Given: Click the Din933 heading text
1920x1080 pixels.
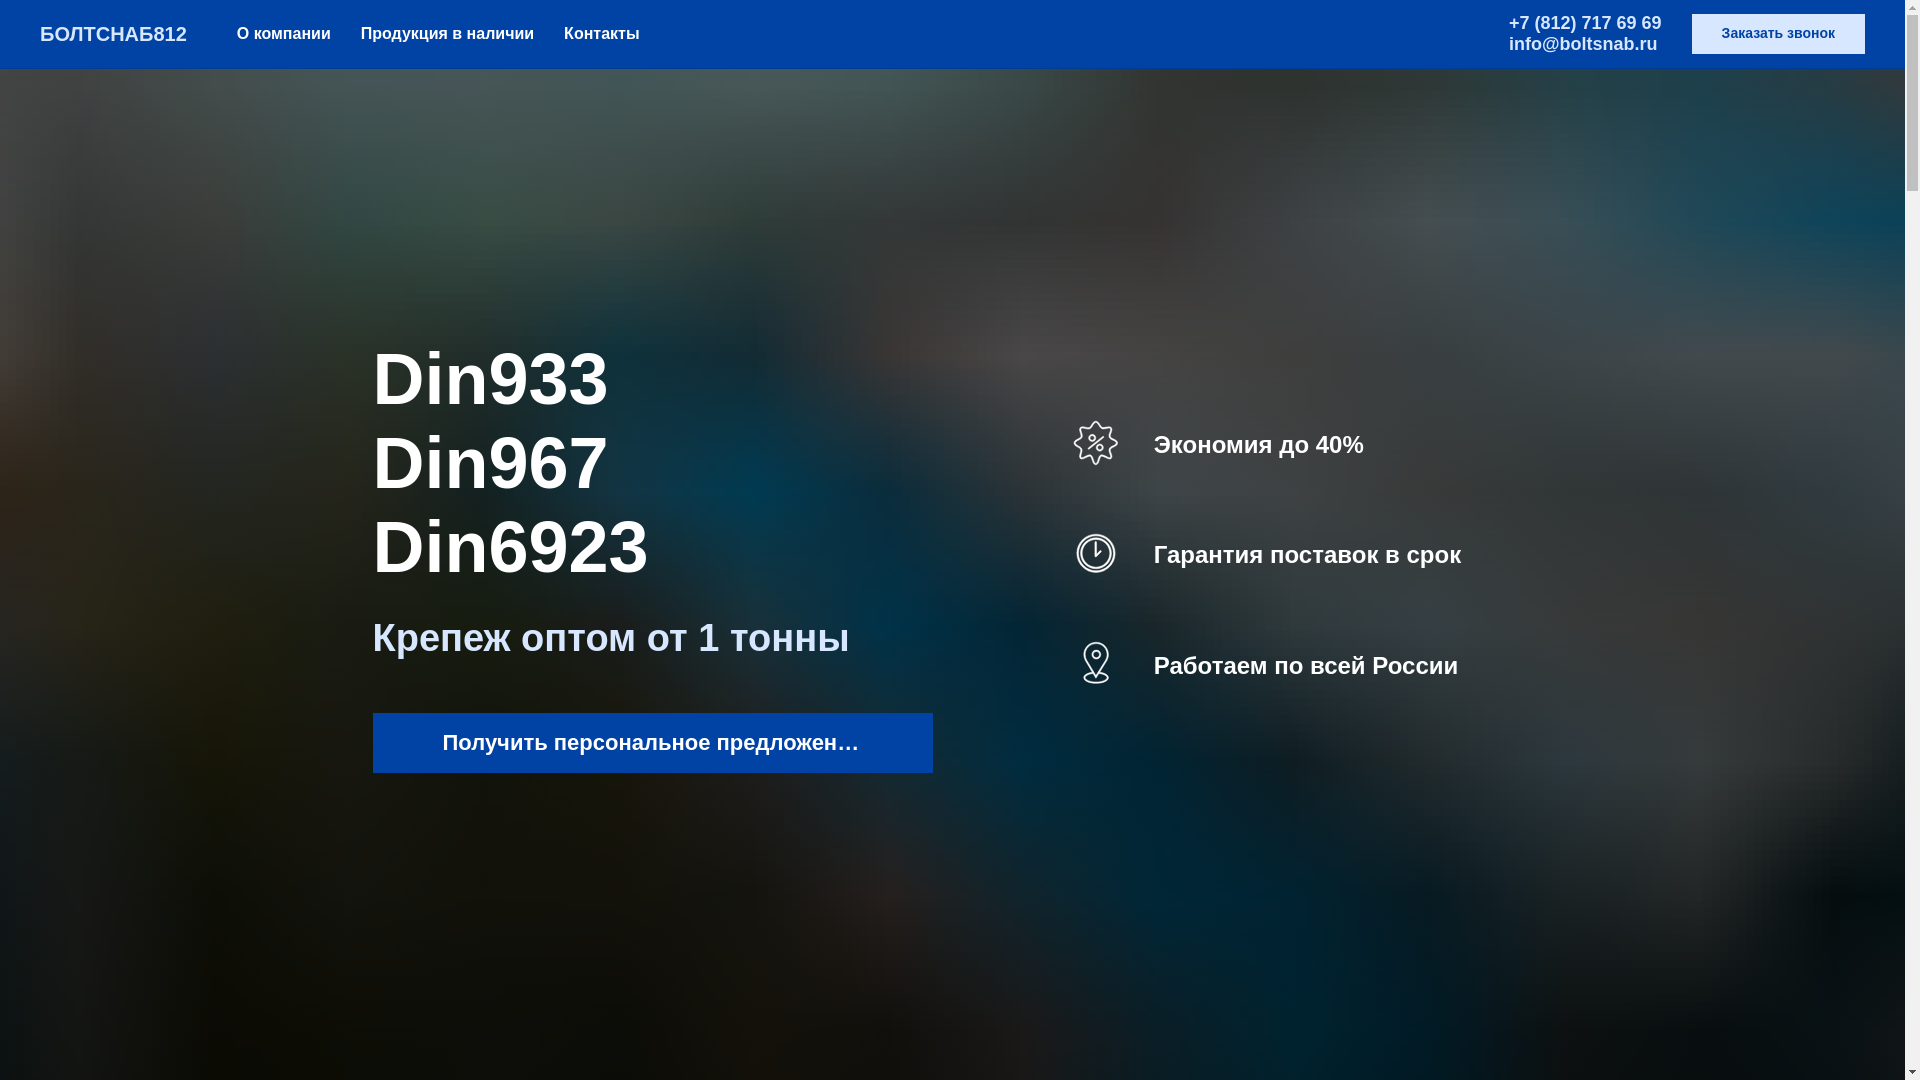Looking at the screenshot, I should [x=490, y=380].
